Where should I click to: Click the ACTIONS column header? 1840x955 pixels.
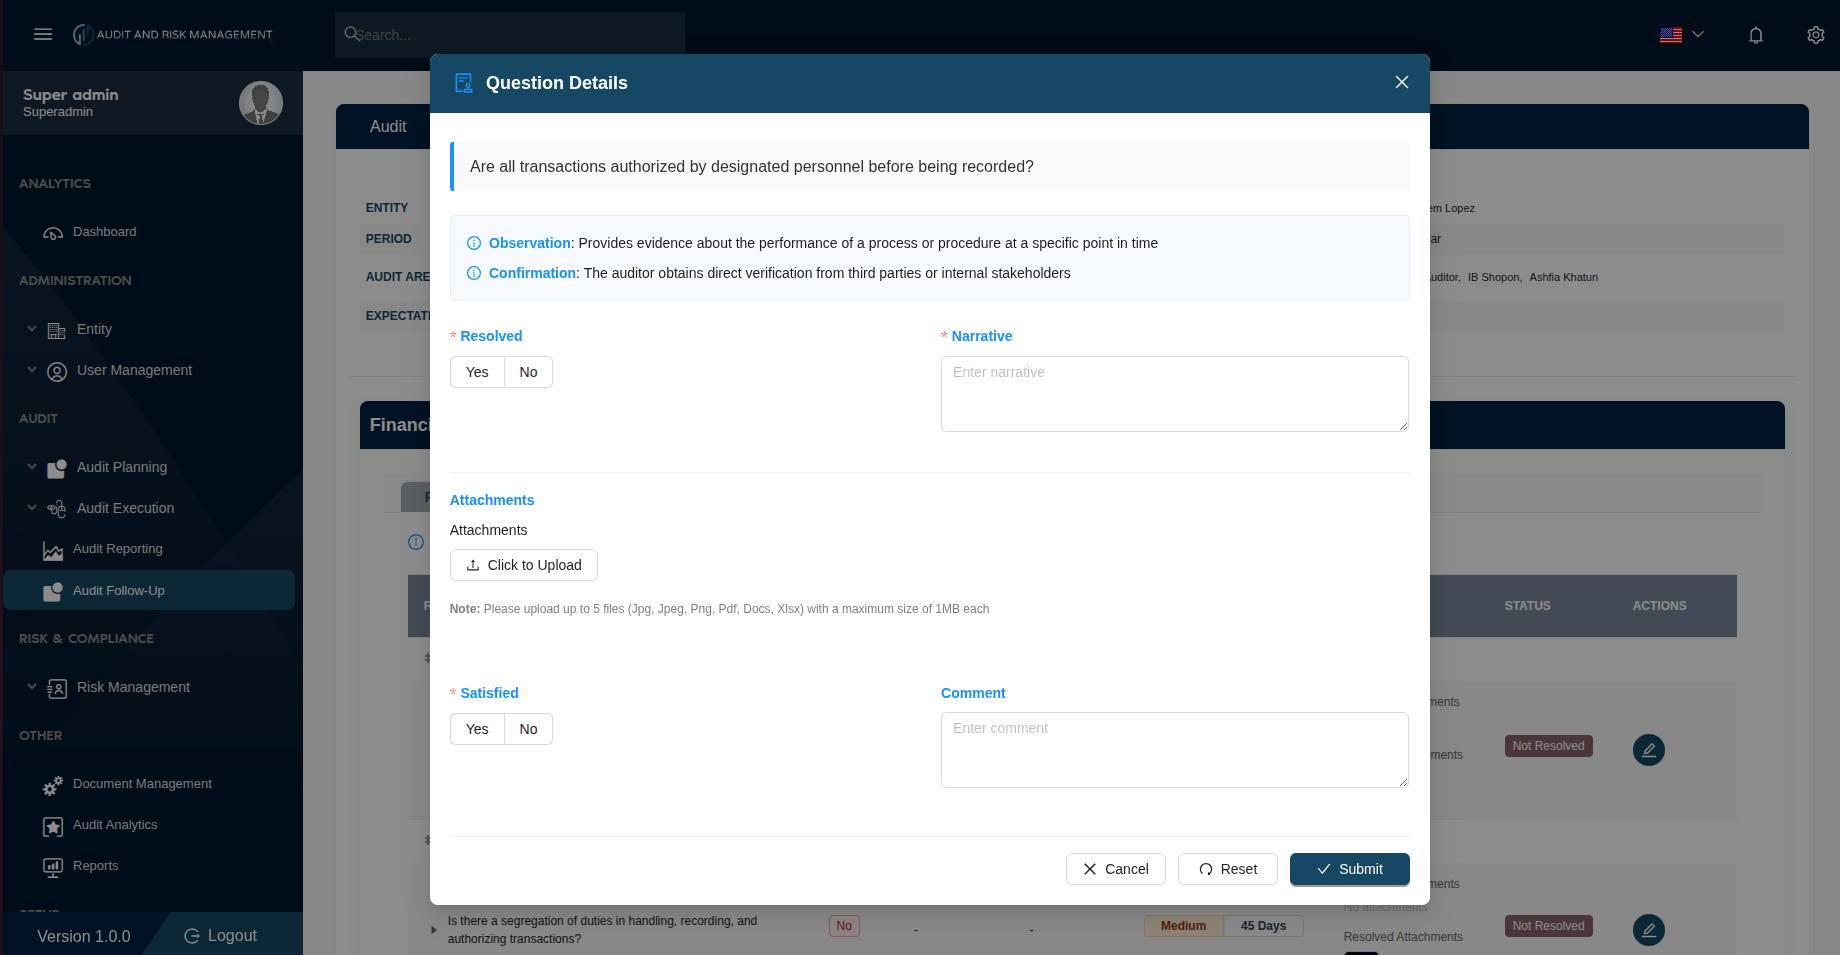pyautogui.click(x=1659, y=606)
